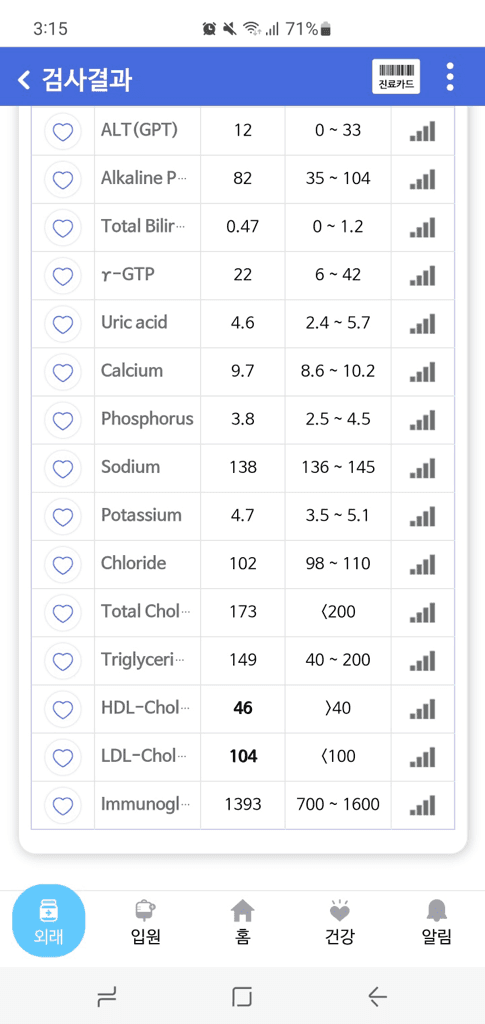This screenshot has width=485, height=1024.
Task: Select the highlighted 외래 tab button
Action: pyautogui.click(x=49, y=921)
